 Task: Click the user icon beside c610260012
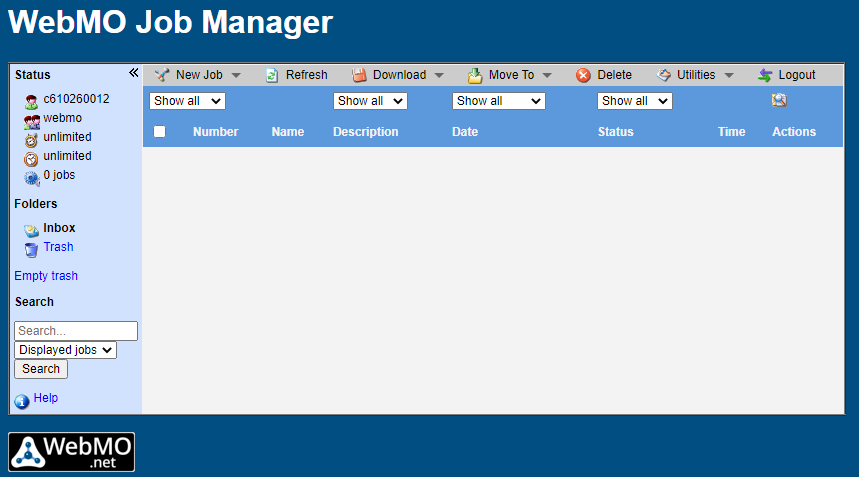[x=31, y=101]
